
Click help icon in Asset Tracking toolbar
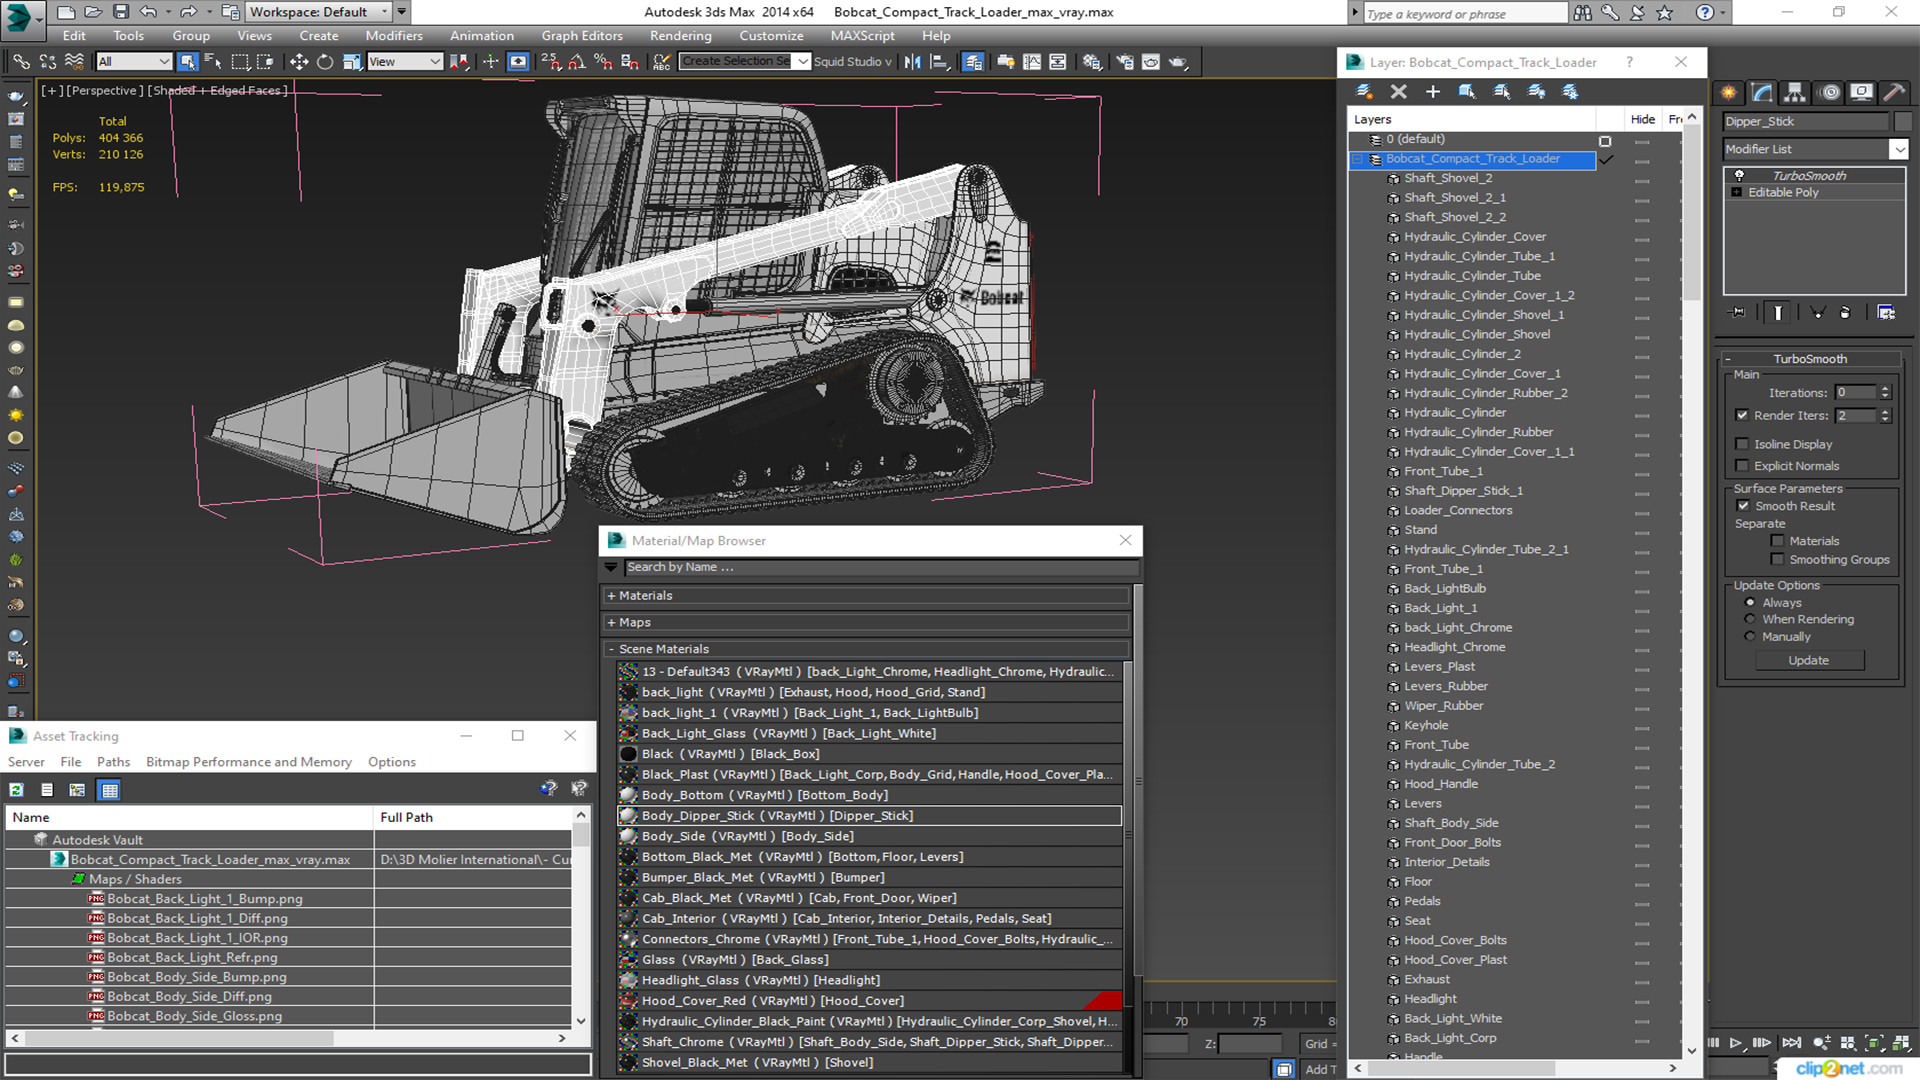tap(548, 789)
